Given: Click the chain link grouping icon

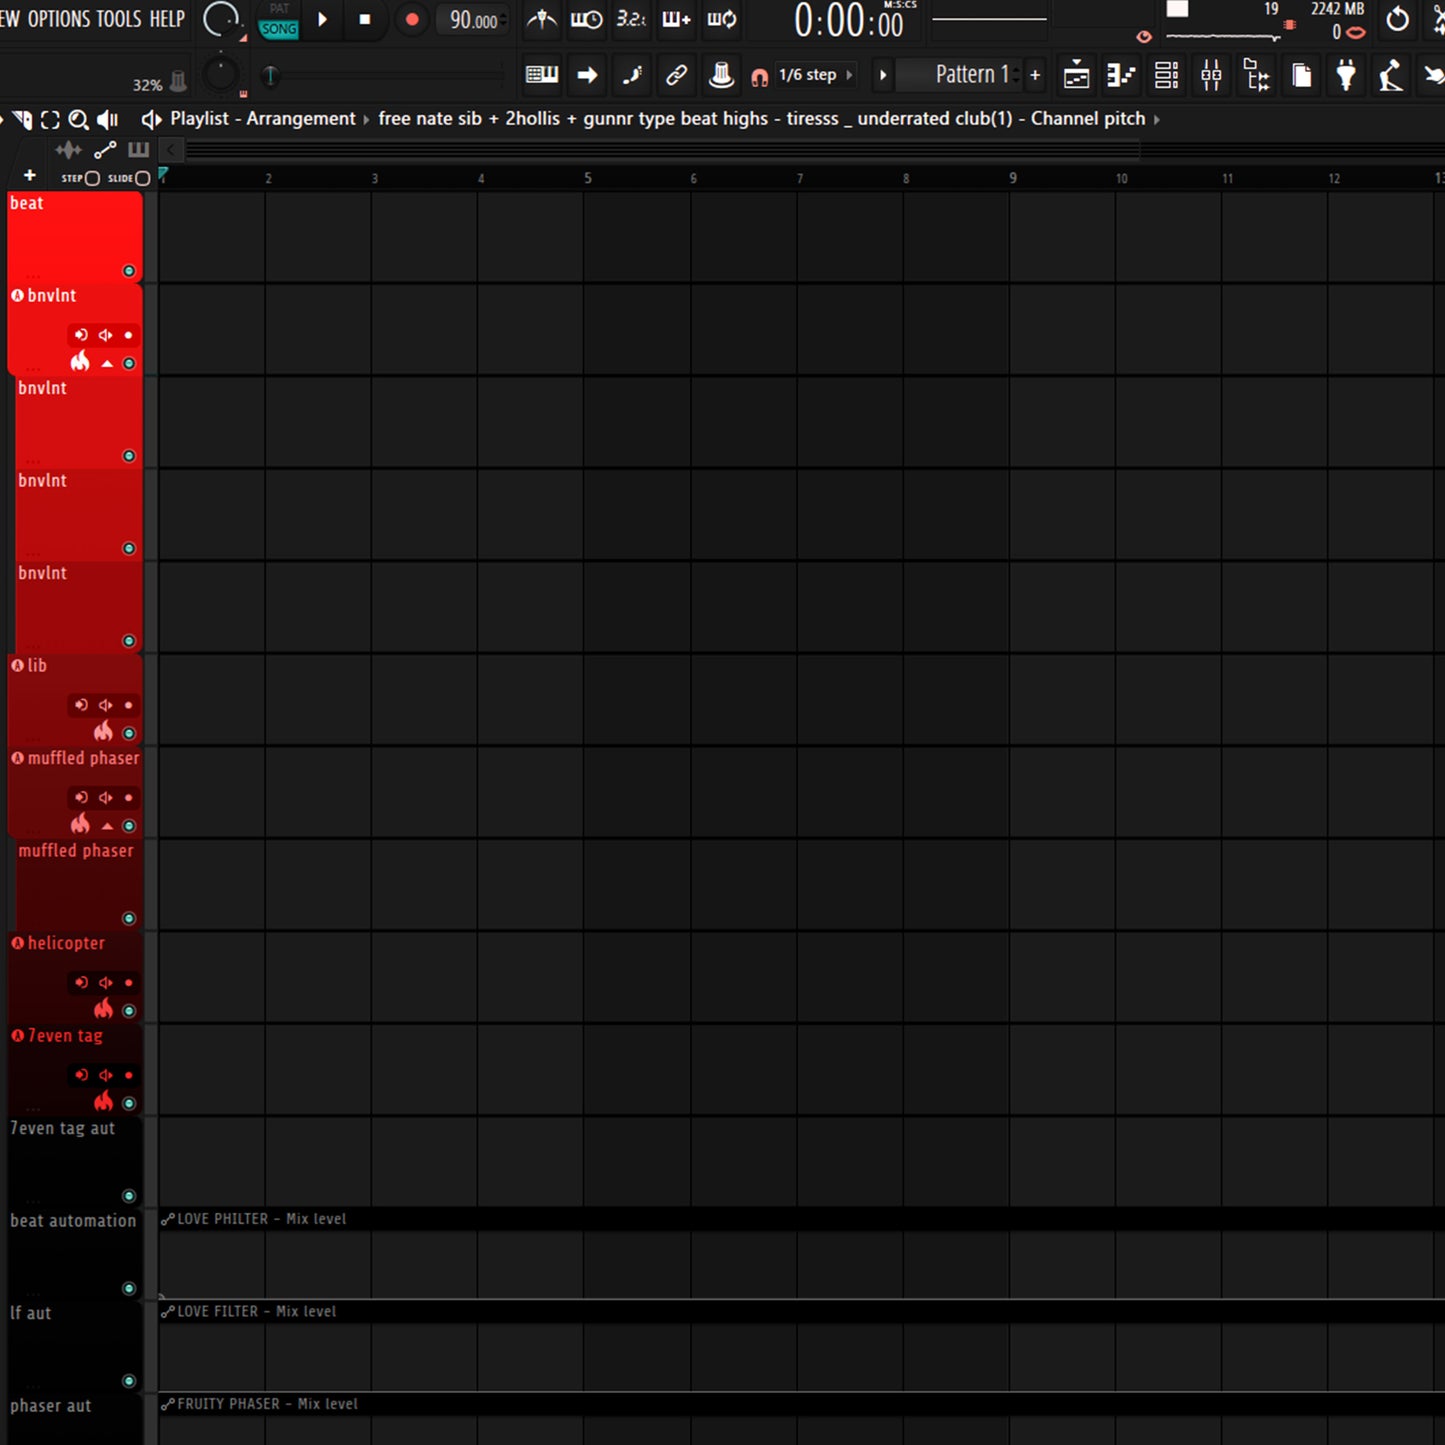Looking at the screenshot, I should coord(677,74).
